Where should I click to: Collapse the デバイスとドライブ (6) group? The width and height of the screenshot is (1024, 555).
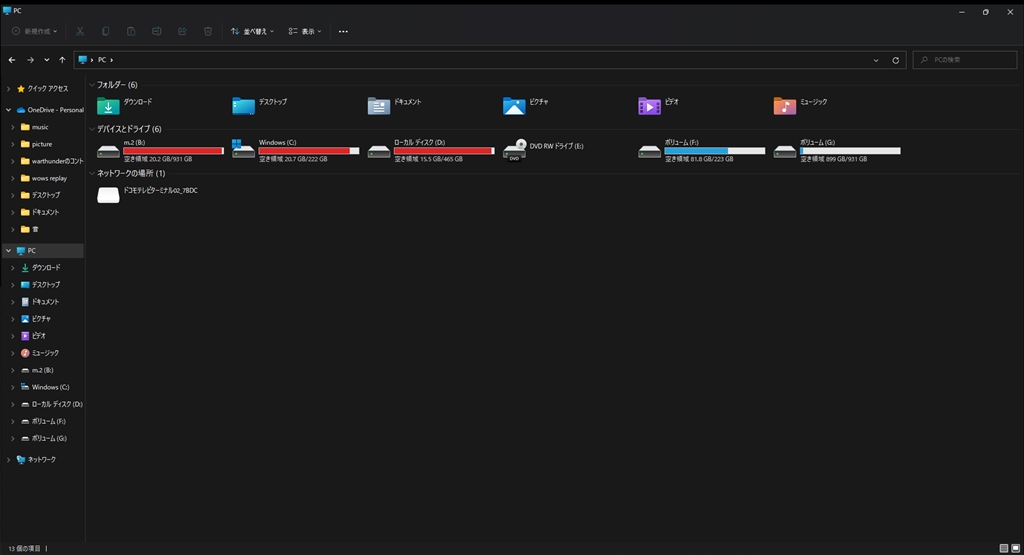coord(92,129)
